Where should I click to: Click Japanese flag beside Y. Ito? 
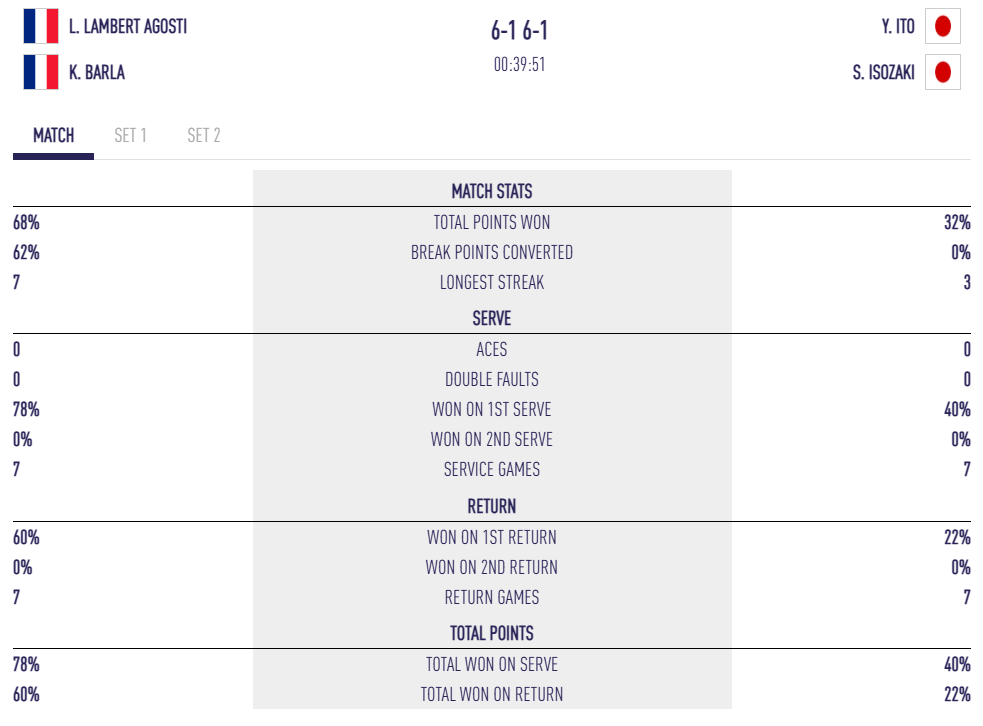tap(942, 27)
